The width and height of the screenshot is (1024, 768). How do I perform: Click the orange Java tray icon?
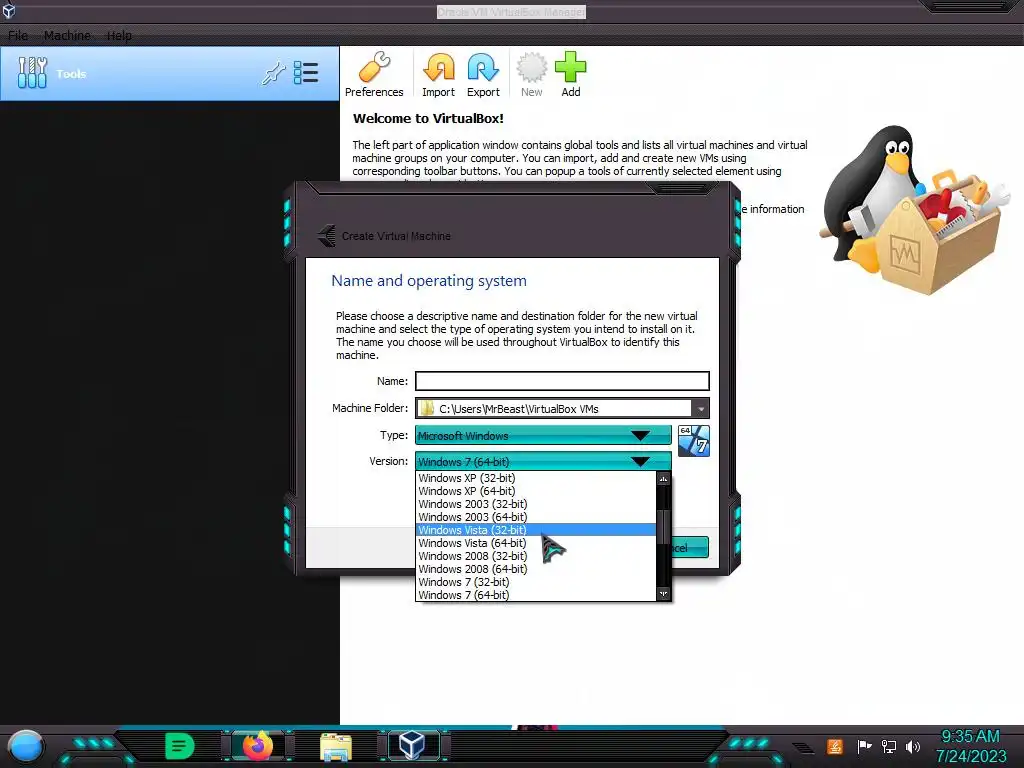835,746
